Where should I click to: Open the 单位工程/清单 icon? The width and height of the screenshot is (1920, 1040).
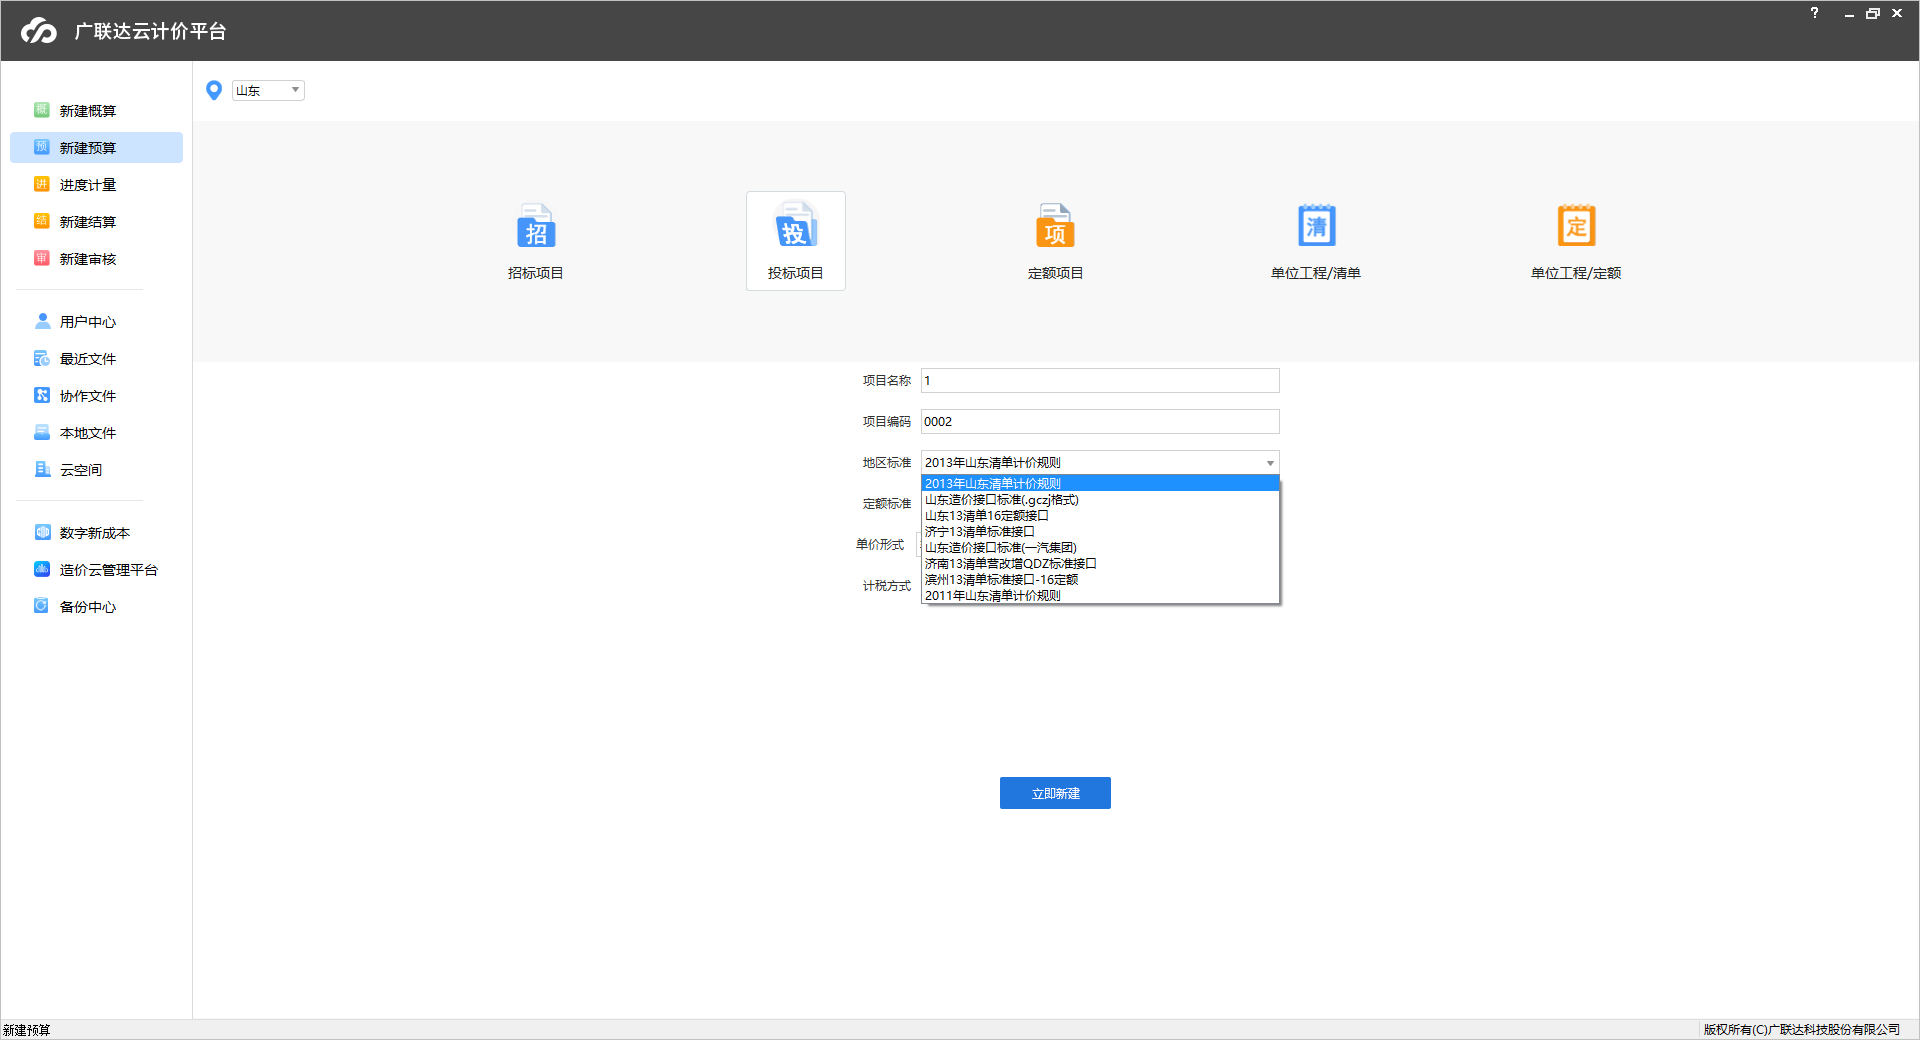[x=1316, y=226]
